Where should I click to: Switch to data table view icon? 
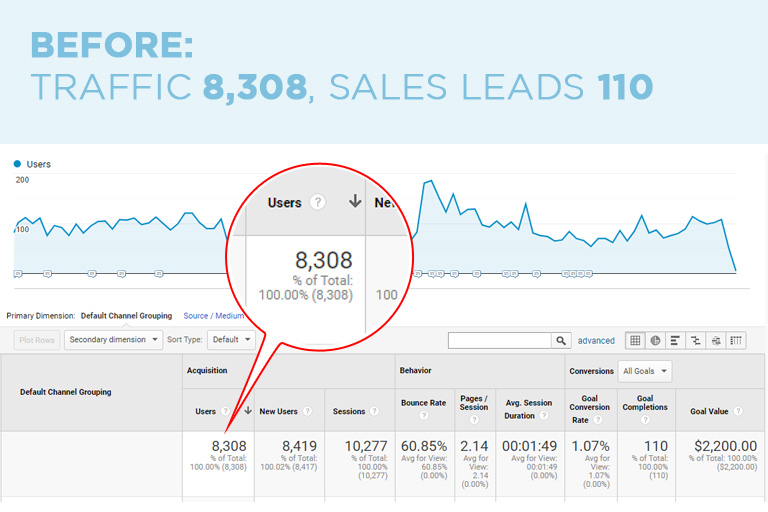[x=635, y=340]
